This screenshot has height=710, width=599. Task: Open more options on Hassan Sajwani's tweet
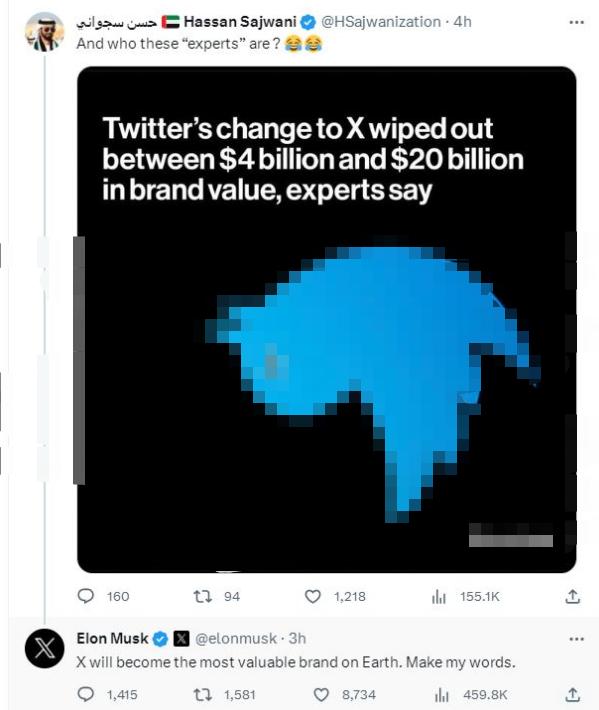pos(576,22)
